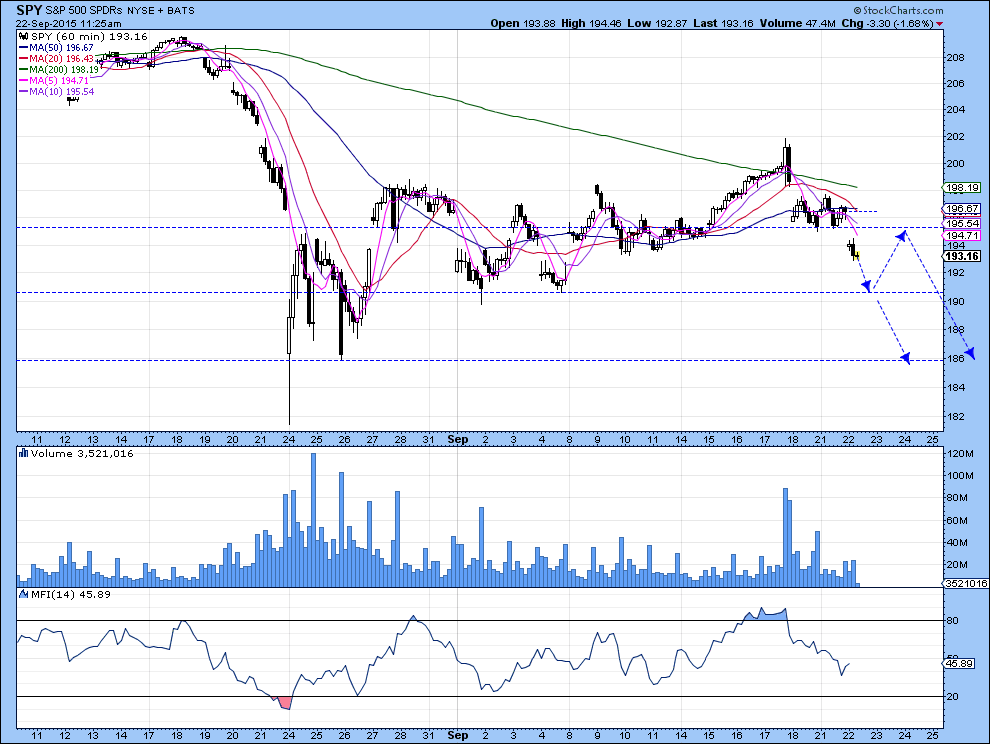This screenshot has width=990, height=744.
Task: Click the boxed 195.54 price axis label
Action: [x=961, y=224]
